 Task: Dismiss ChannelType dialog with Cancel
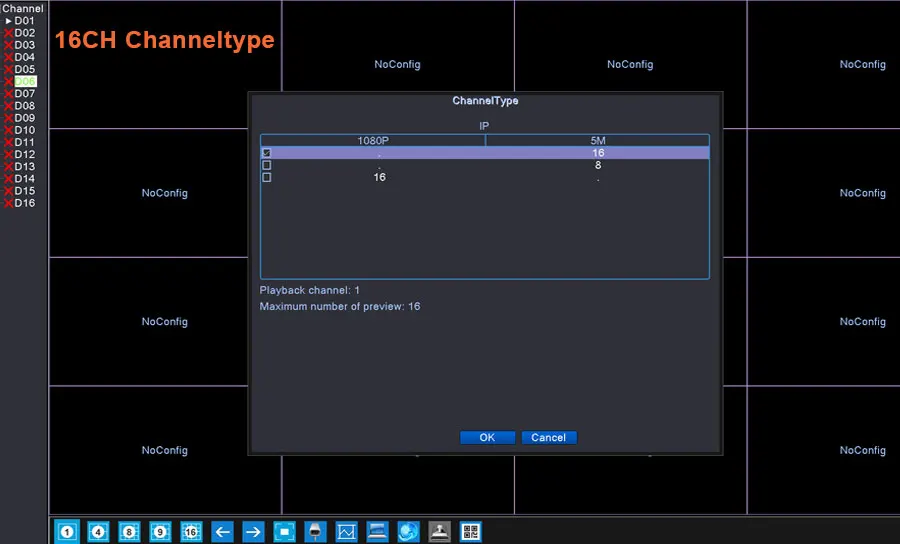point(549,437)
